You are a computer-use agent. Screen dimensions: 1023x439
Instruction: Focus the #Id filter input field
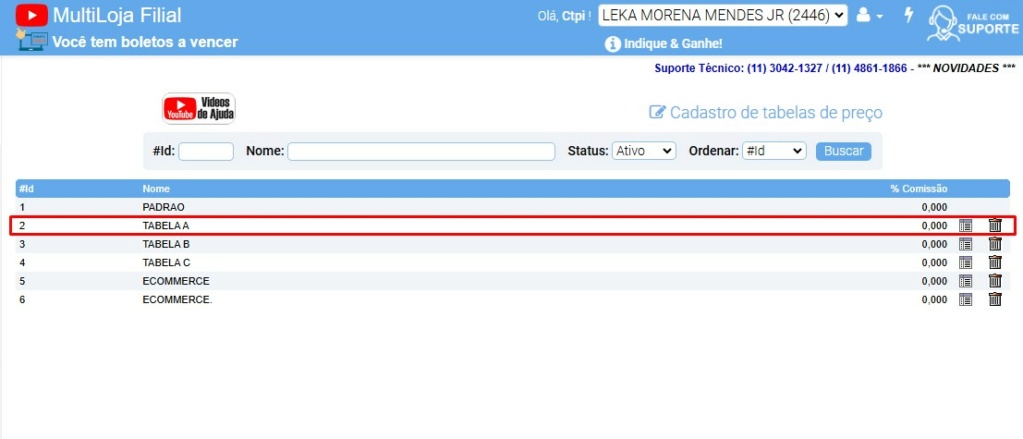coord(206,151)
